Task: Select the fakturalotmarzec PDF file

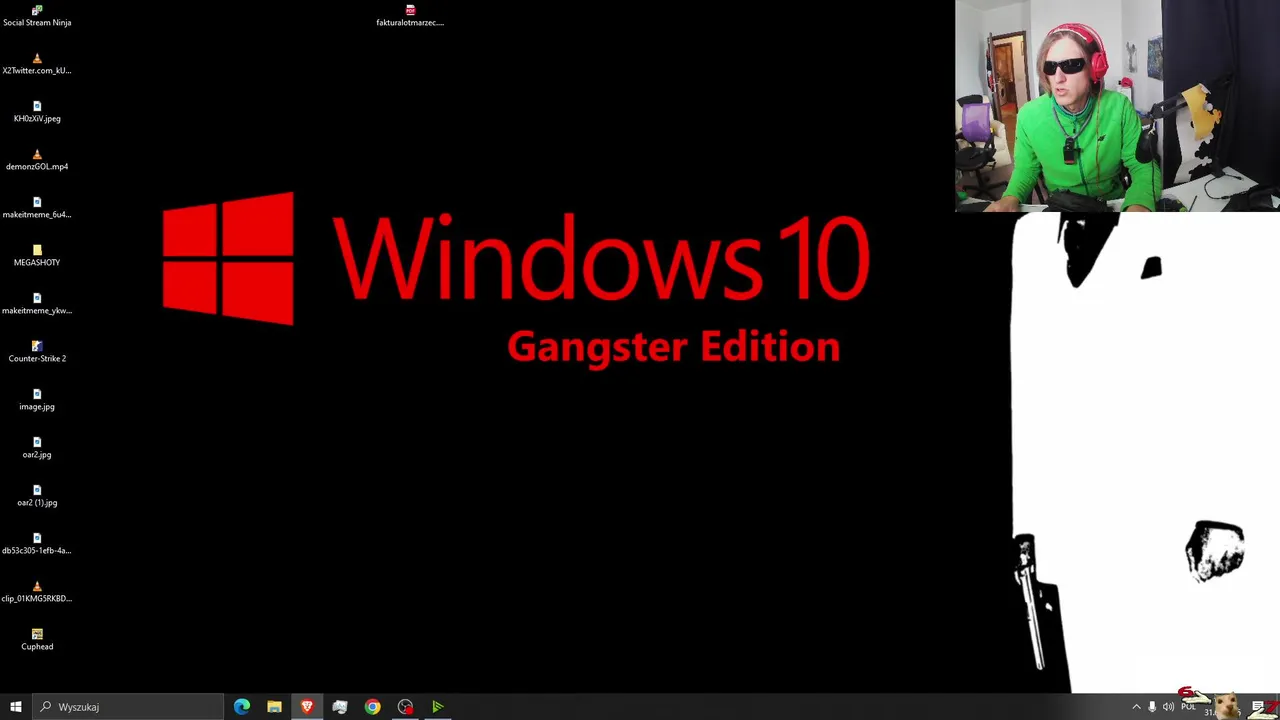Action: pyautogui.click(x=410, y=16)
